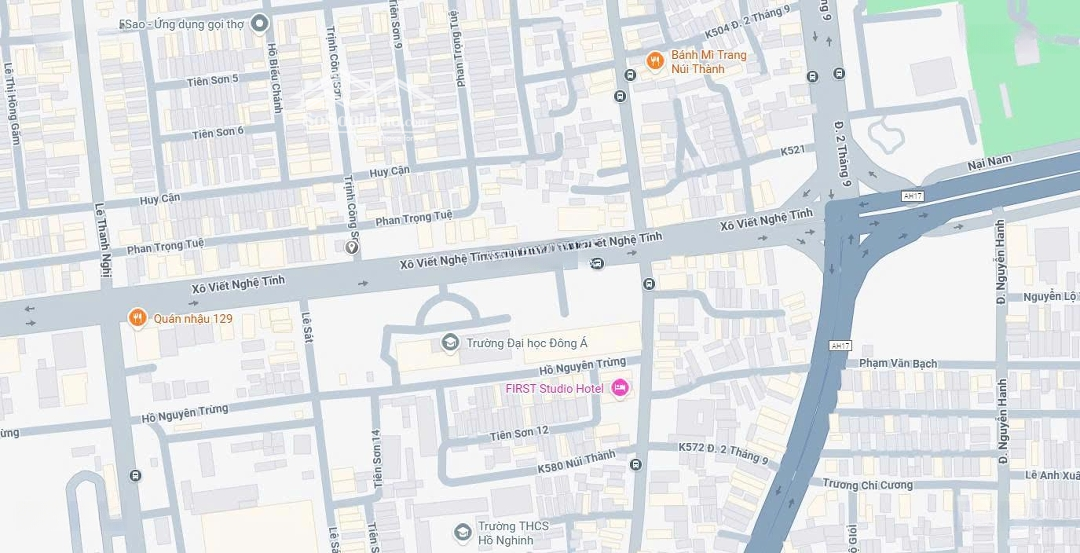1080x553 pixels.
Task: Click the FIRST Studio Hotel label
Action: tap(554, 388)
